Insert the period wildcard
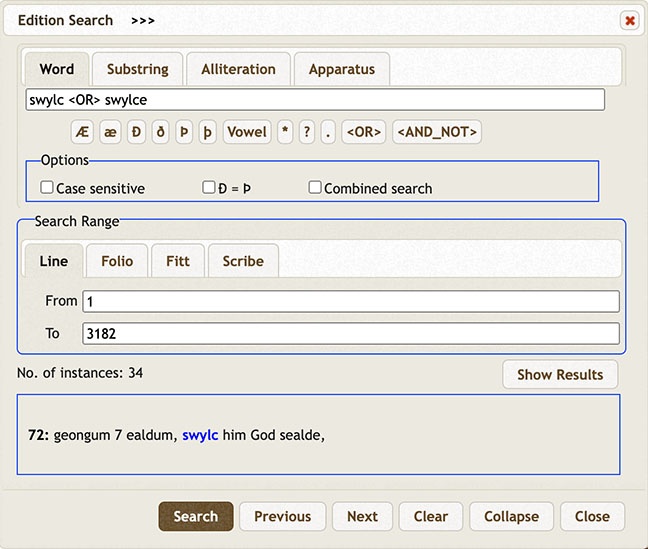Image resolution: width=648 pixels, height=549 pixels. (x=328, y=132)
